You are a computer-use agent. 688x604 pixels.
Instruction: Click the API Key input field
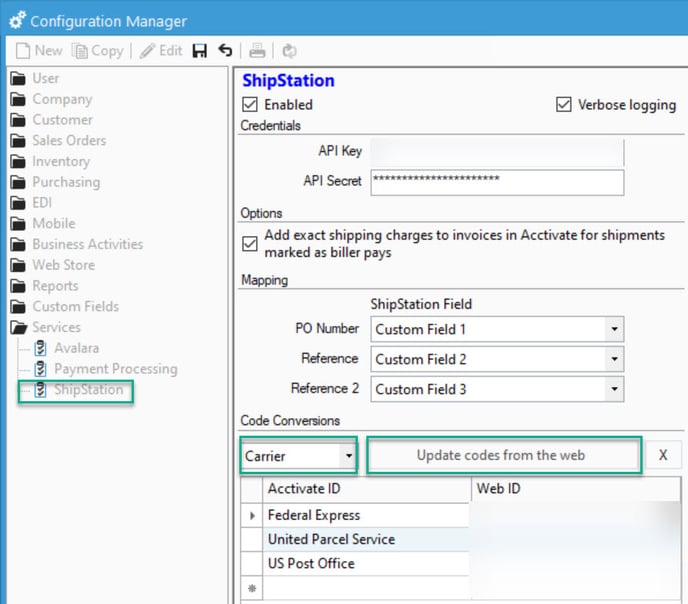pyautogui.click(x=497, y=152)
